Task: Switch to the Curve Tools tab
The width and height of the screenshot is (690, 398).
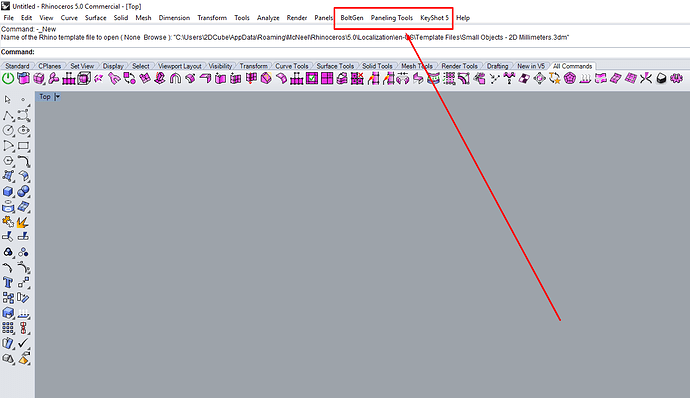Action: (291, 66)
